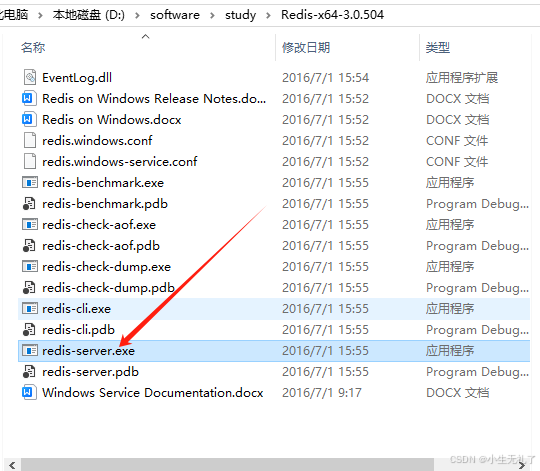Screen dimensions: 540x471
Task: Click the horizontal scrollbar thumb
Action: (x=227, y=465)
